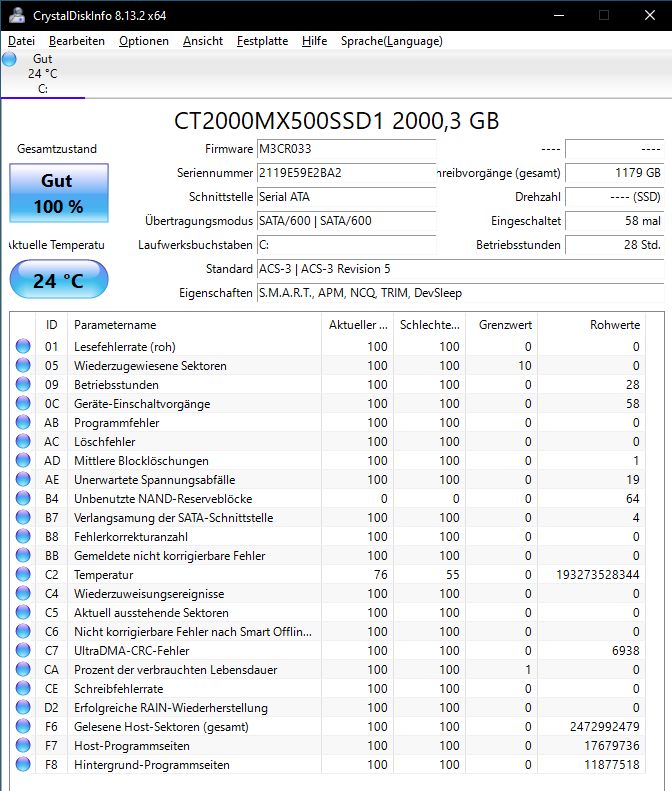Image resolution: width=672 pixels, height=791 pixels.
Task: Click the Standard field ACS-3 Revision 5
Action: (x=460, y=269)
